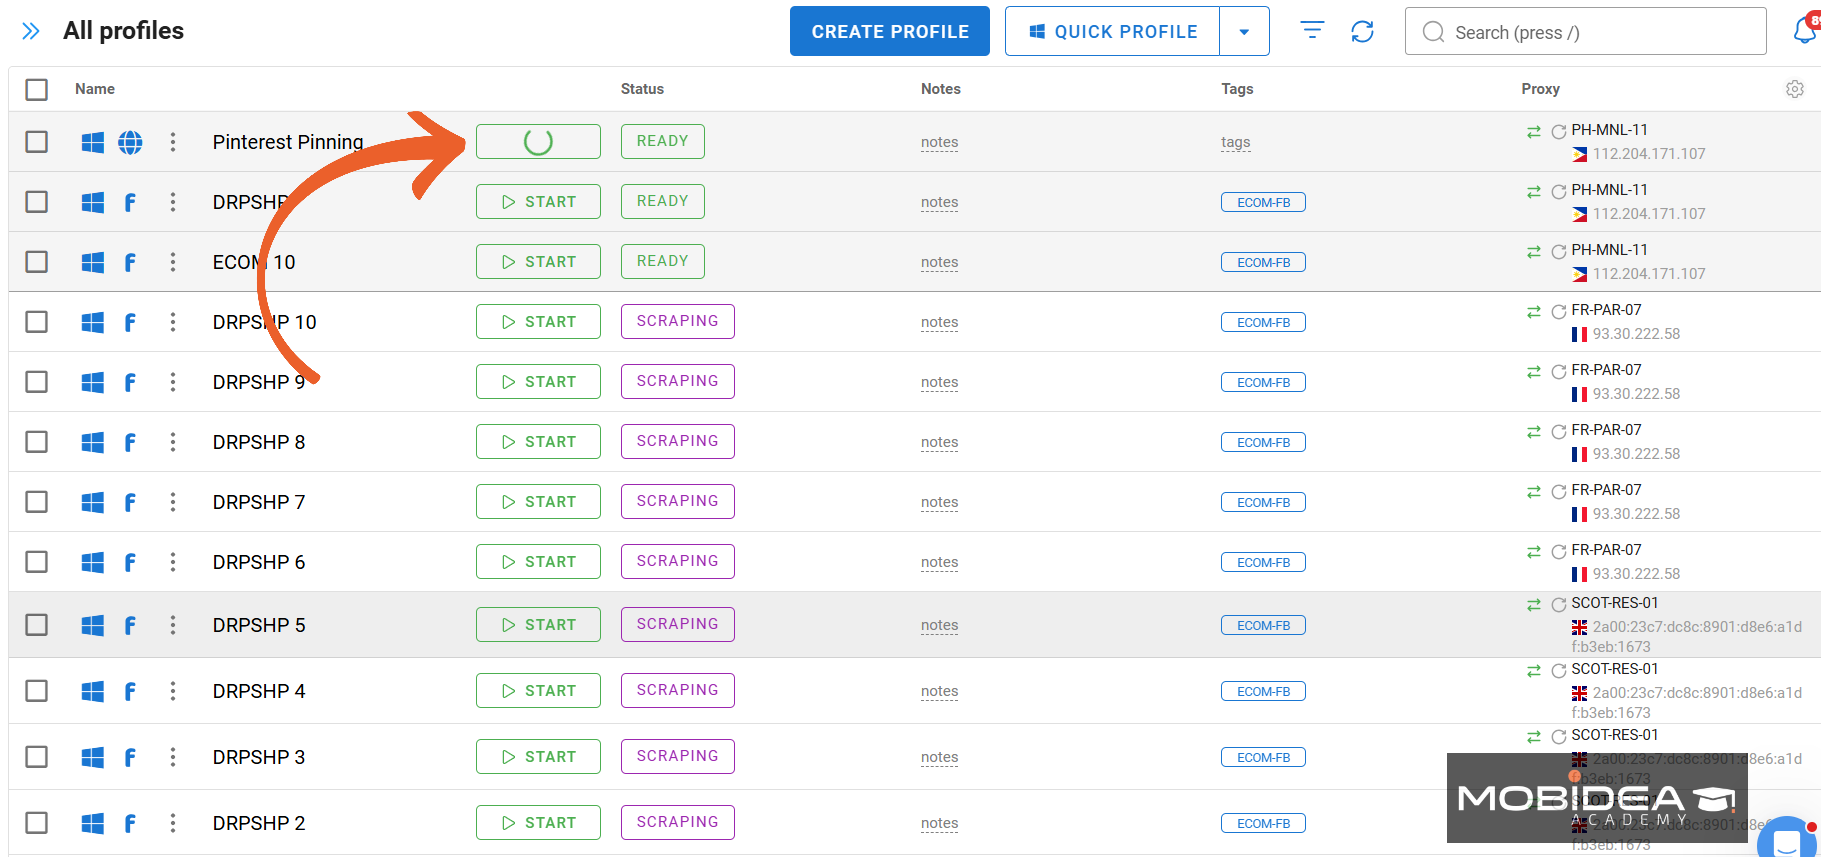Image resolution: width=1821 pixels, height=857 pixels.
Task: Select the DRPSHP 7 profile checkbox
Action: click(37, 501)
